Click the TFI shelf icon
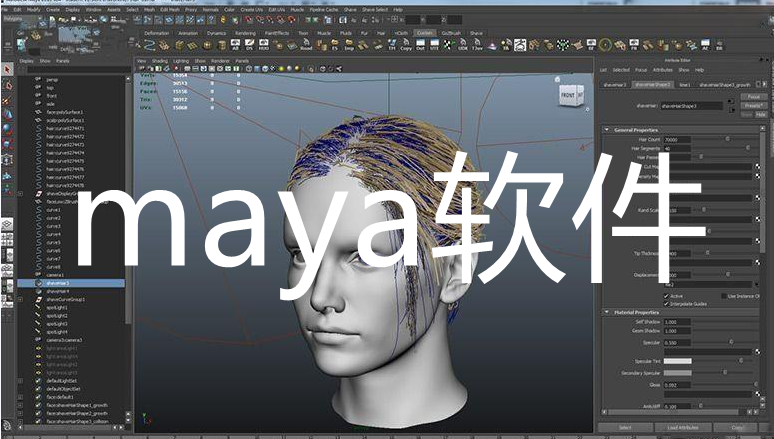 tap(392, 45)
